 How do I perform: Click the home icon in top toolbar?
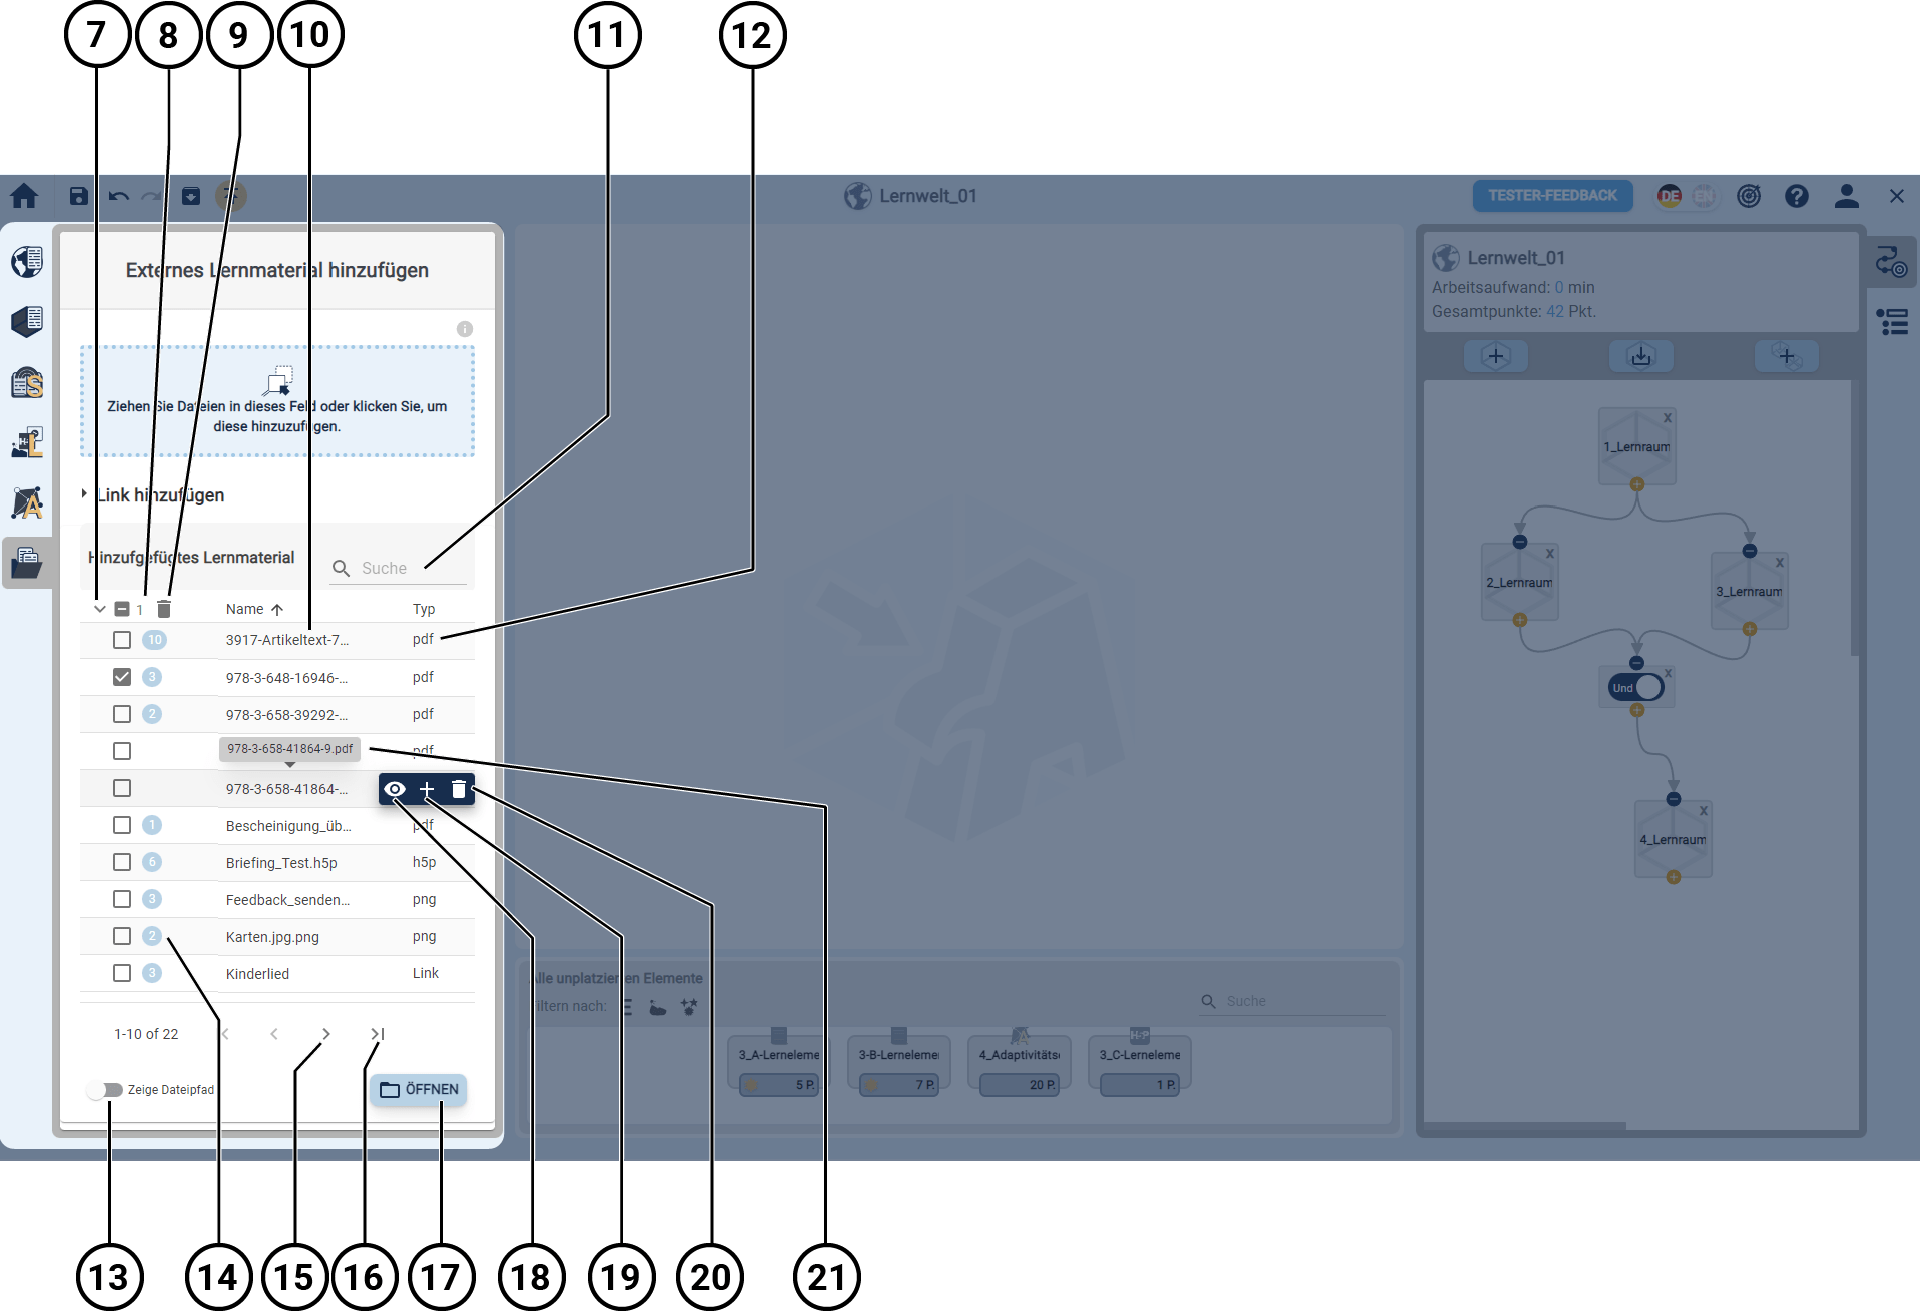pyautogui.click(x=24, y=196)
